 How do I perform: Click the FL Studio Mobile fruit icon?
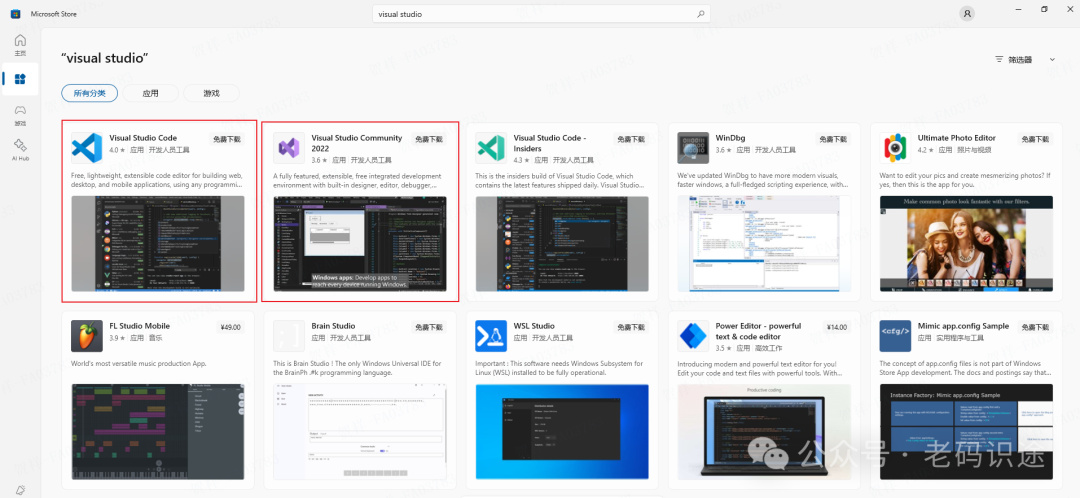[x=87, y=336]
